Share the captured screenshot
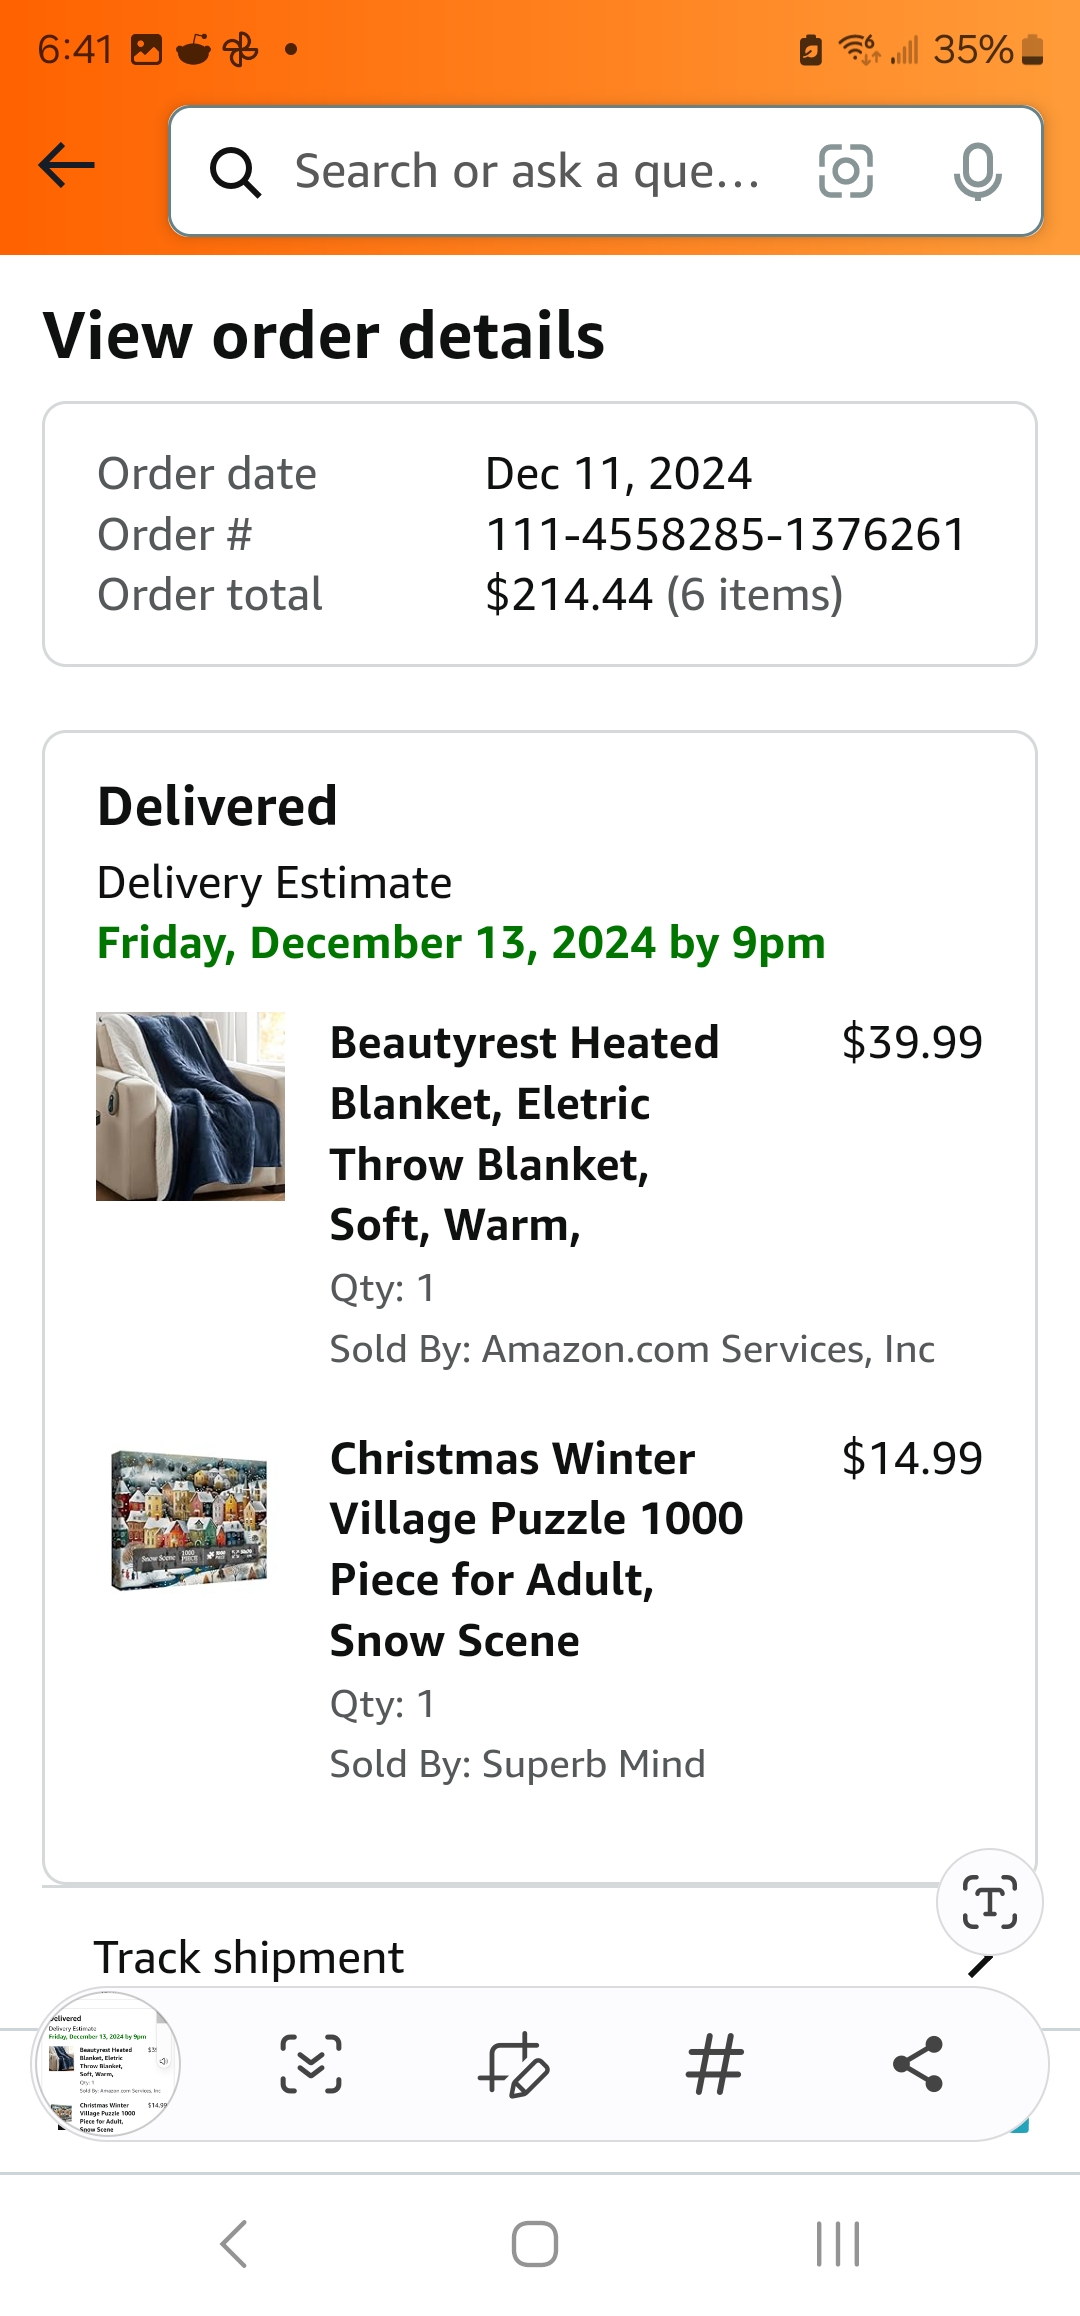Image resolution: width=1080 pixels, height=2316 pixels. click(918, 2064)
